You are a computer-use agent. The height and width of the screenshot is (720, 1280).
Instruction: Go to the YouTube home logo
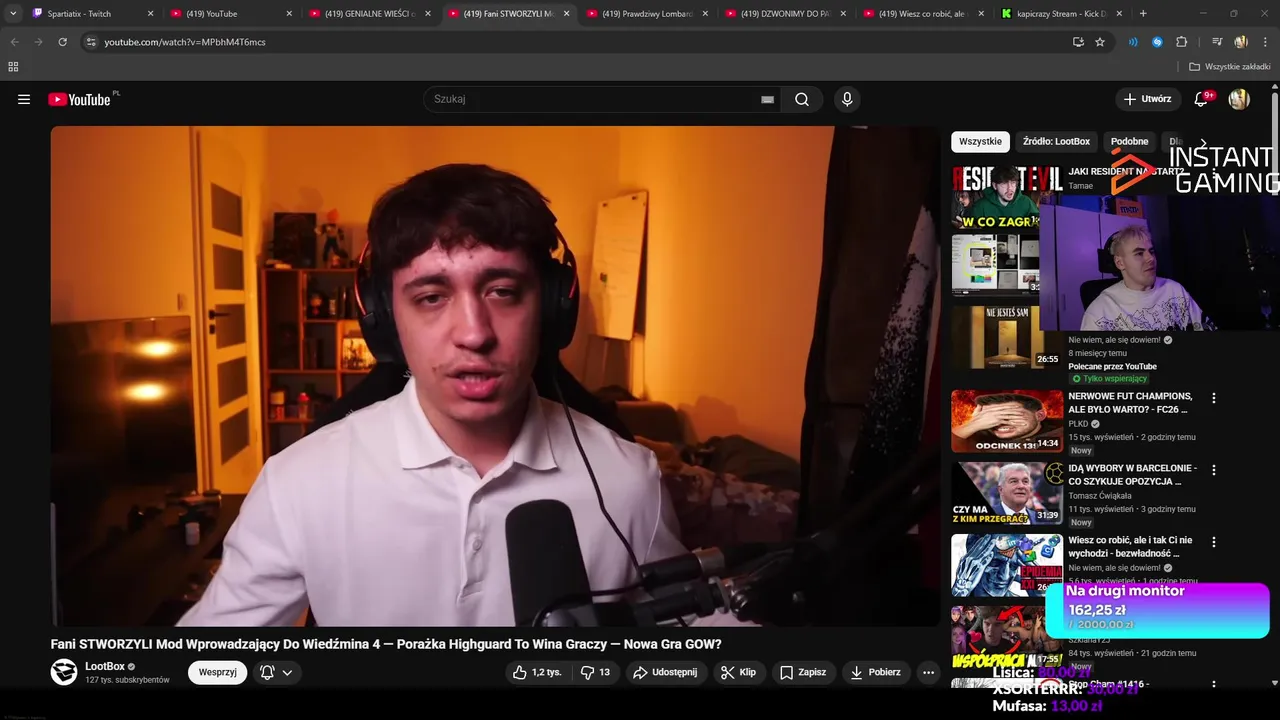[79, 99]
